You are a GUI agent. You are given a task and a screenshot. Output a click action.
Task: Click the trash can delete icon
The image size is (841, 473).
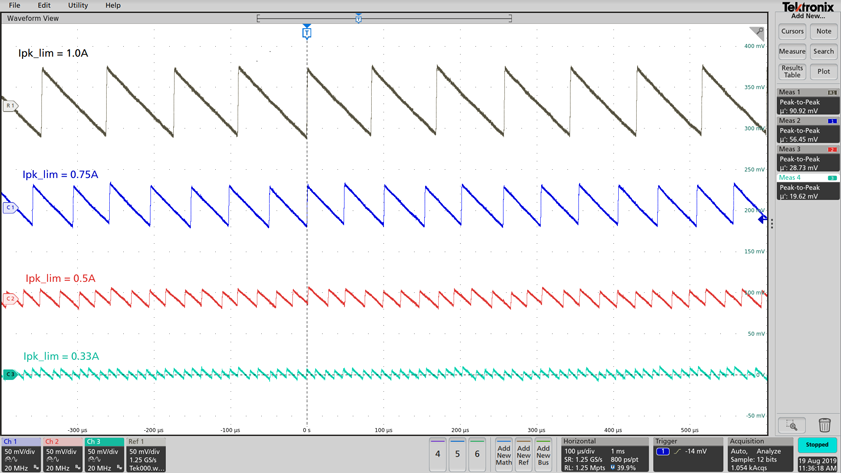tap(824, 425)
